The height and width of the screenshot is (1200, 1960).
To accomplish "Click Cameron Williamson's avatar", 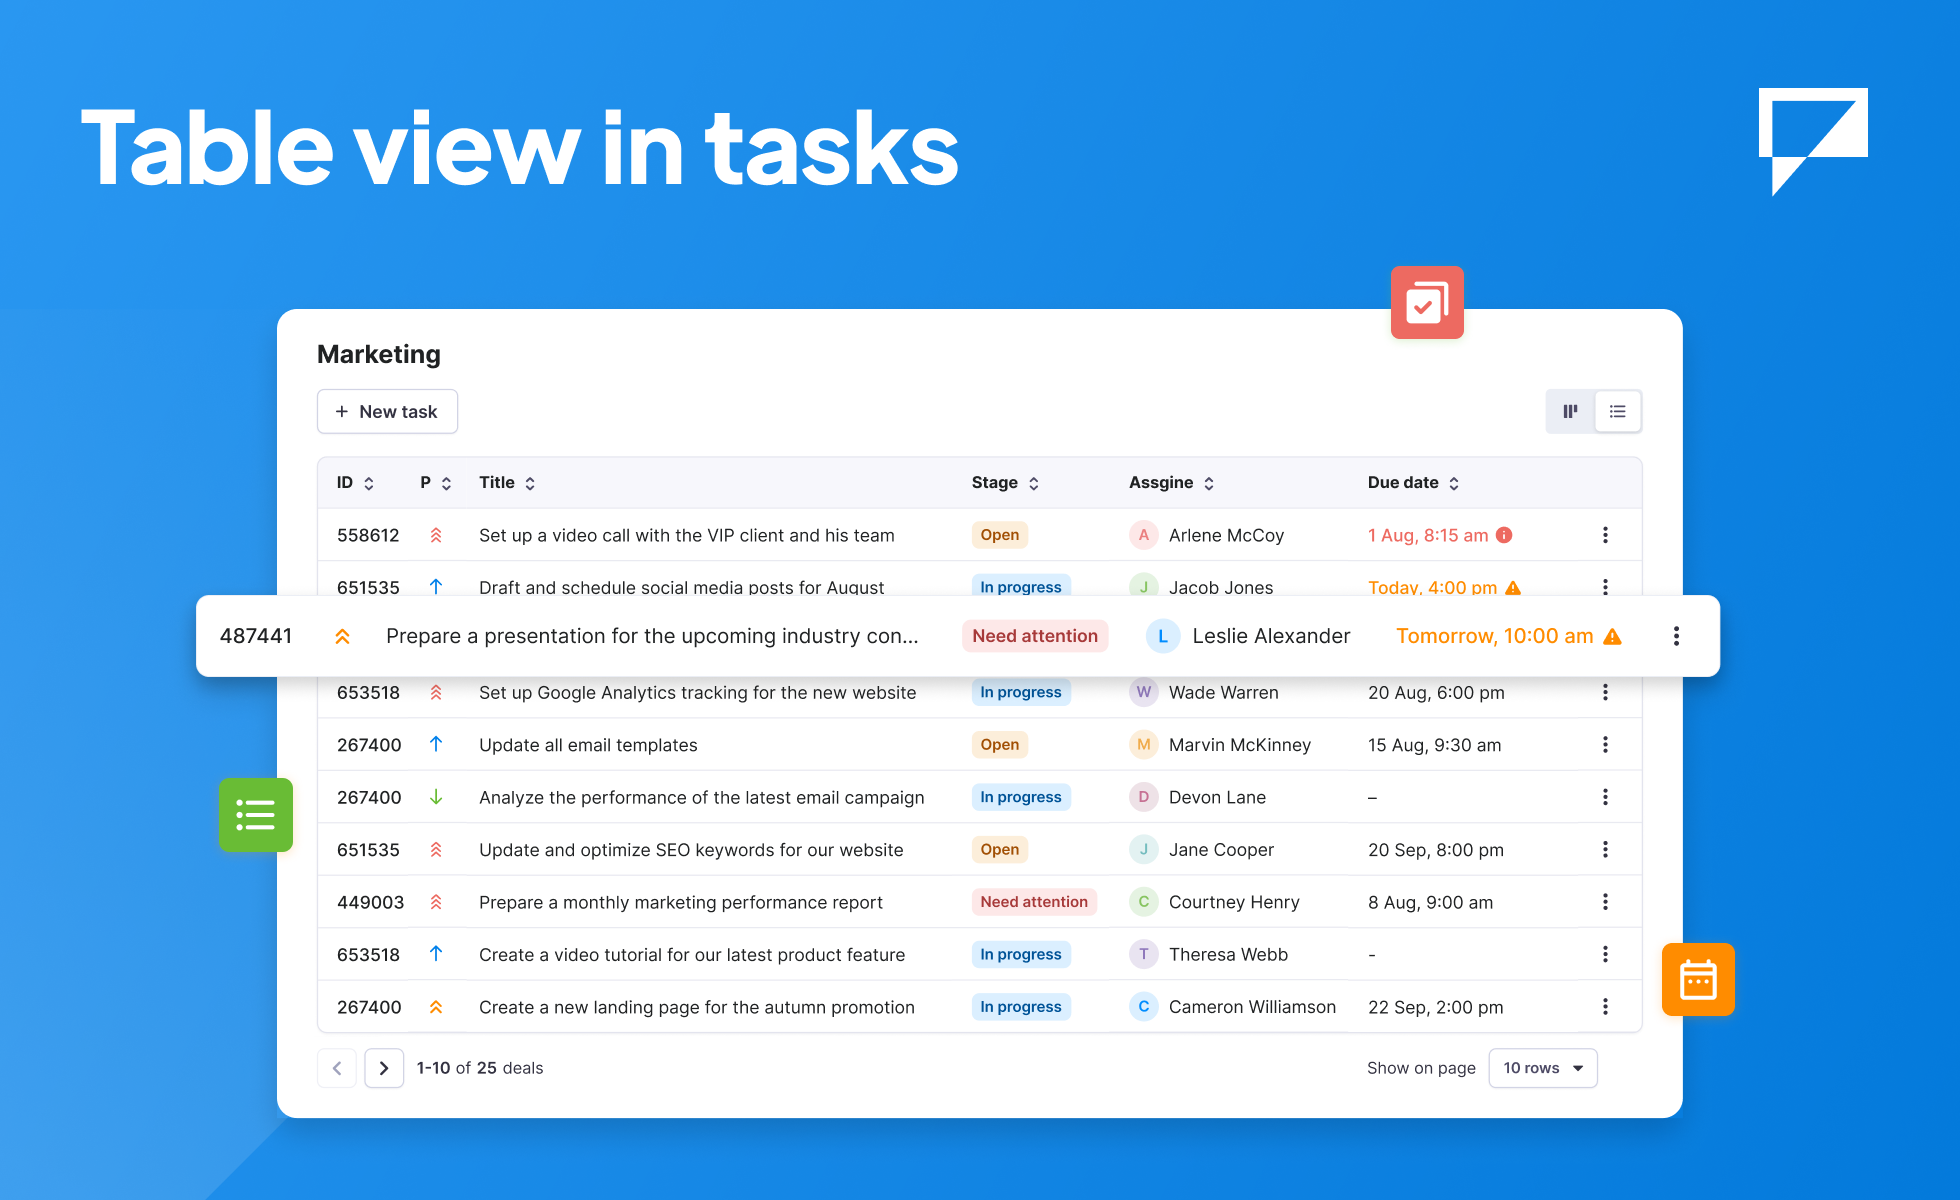I will tap(1144, 1007).
